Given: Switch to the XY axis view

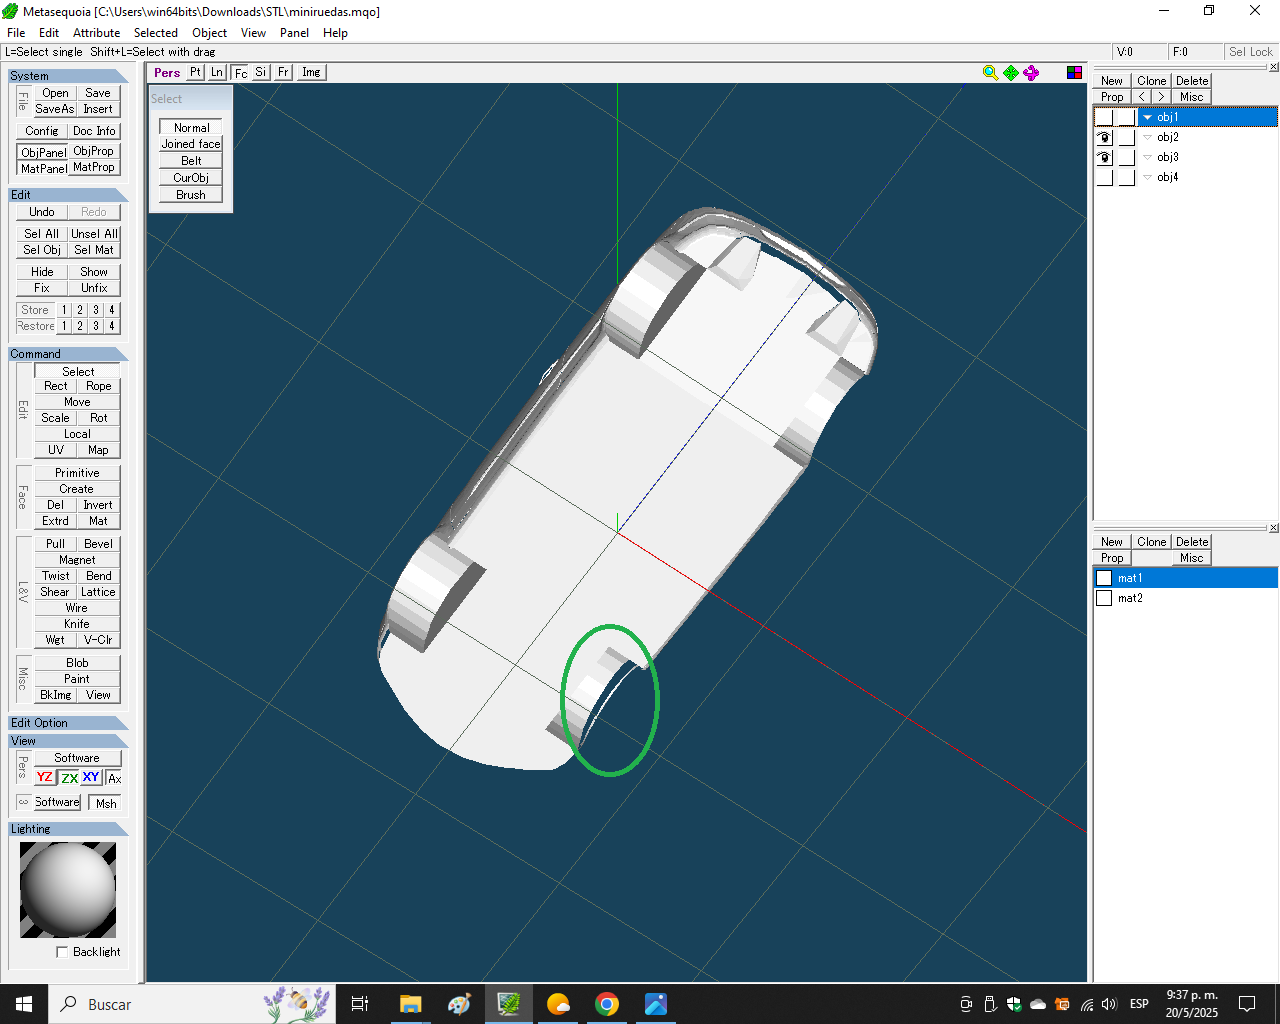Looking at the screenshot, I should click(x=91, y=777).
